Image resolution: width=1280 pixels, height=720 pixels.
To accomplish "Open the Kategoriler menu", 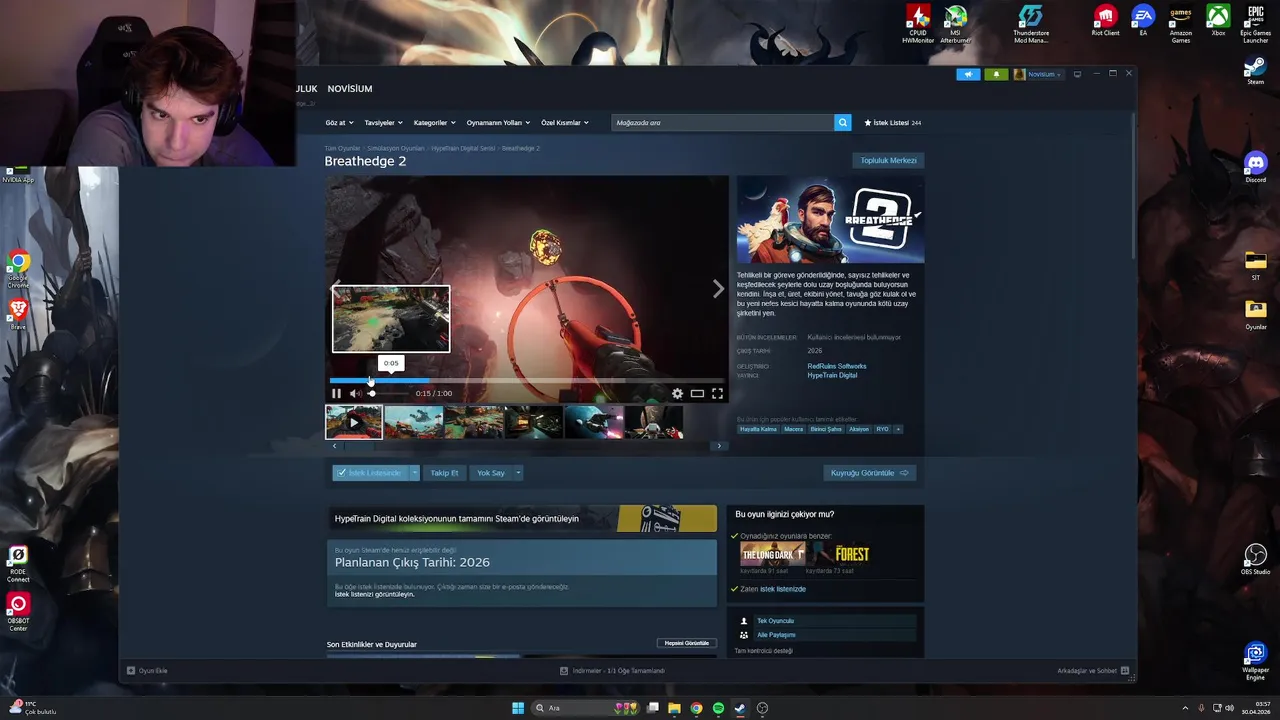I will pos(434,123).
